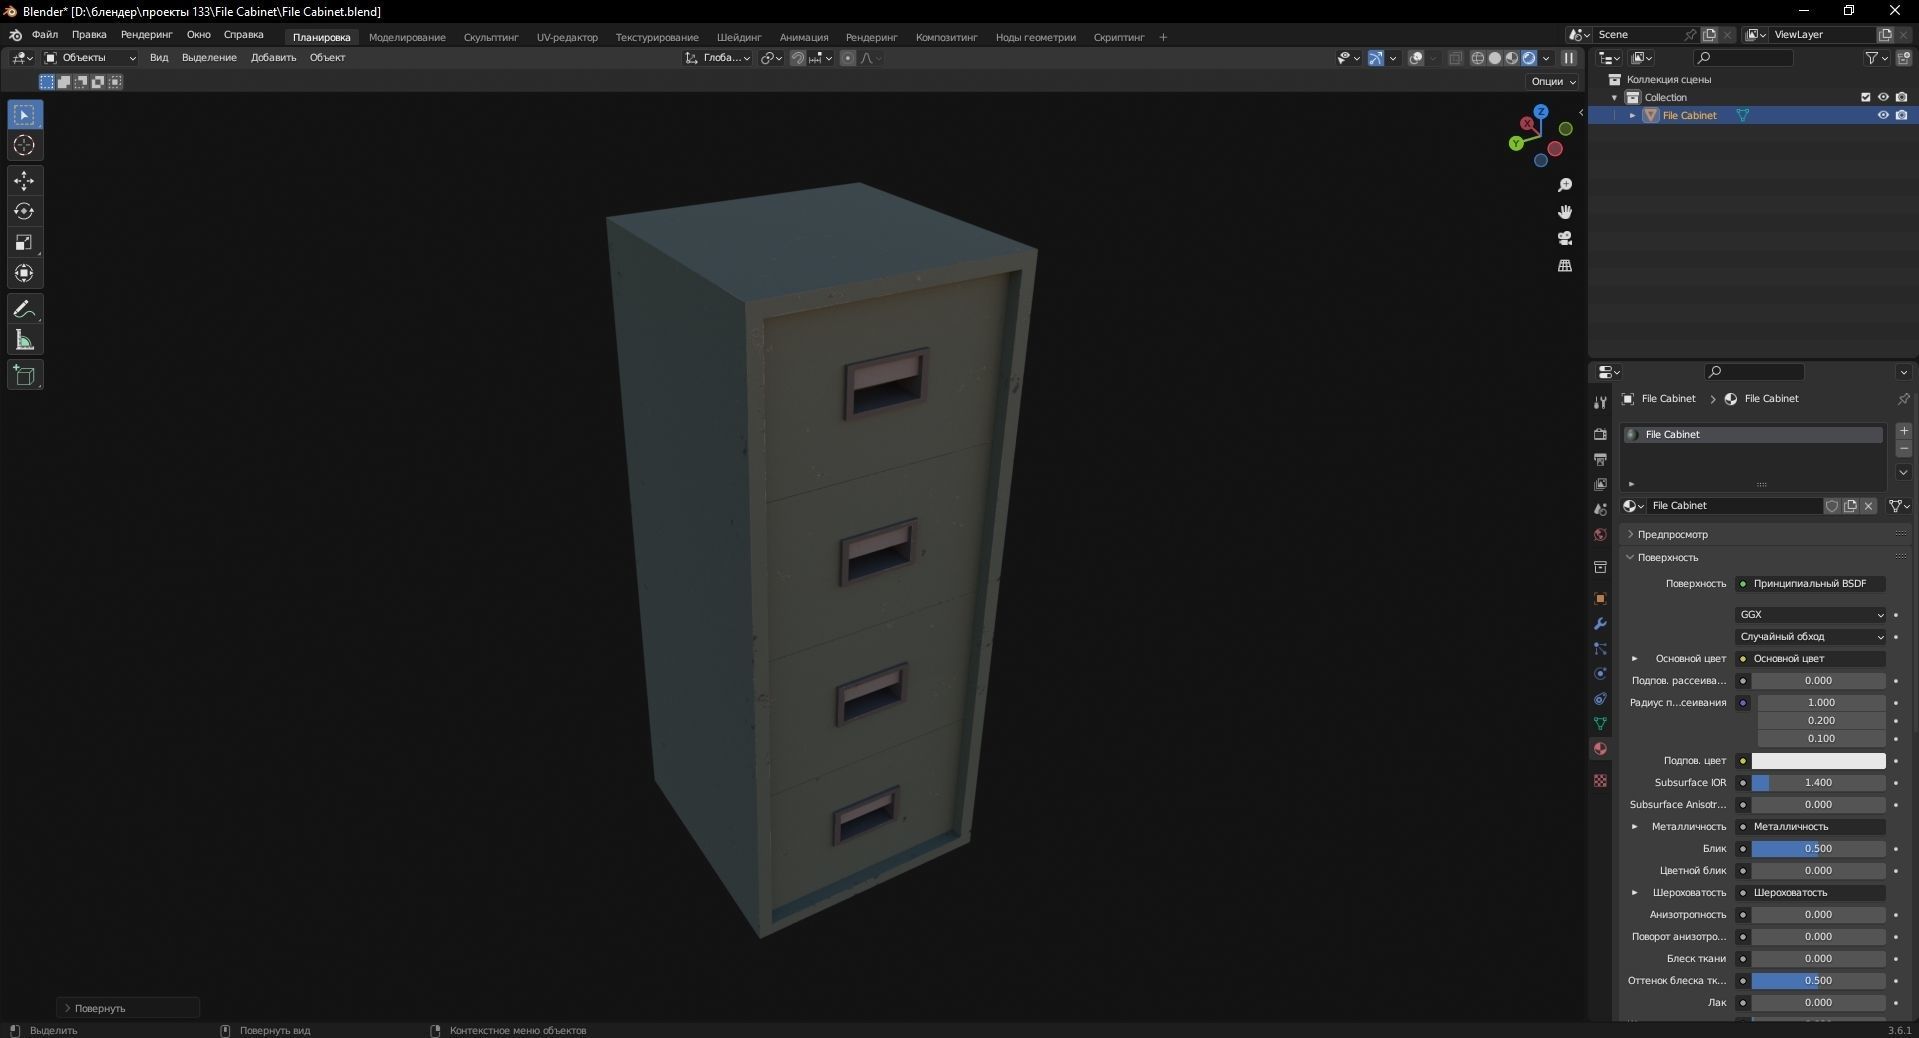Switch to solid viewport shading

[x=1495, y=58]
